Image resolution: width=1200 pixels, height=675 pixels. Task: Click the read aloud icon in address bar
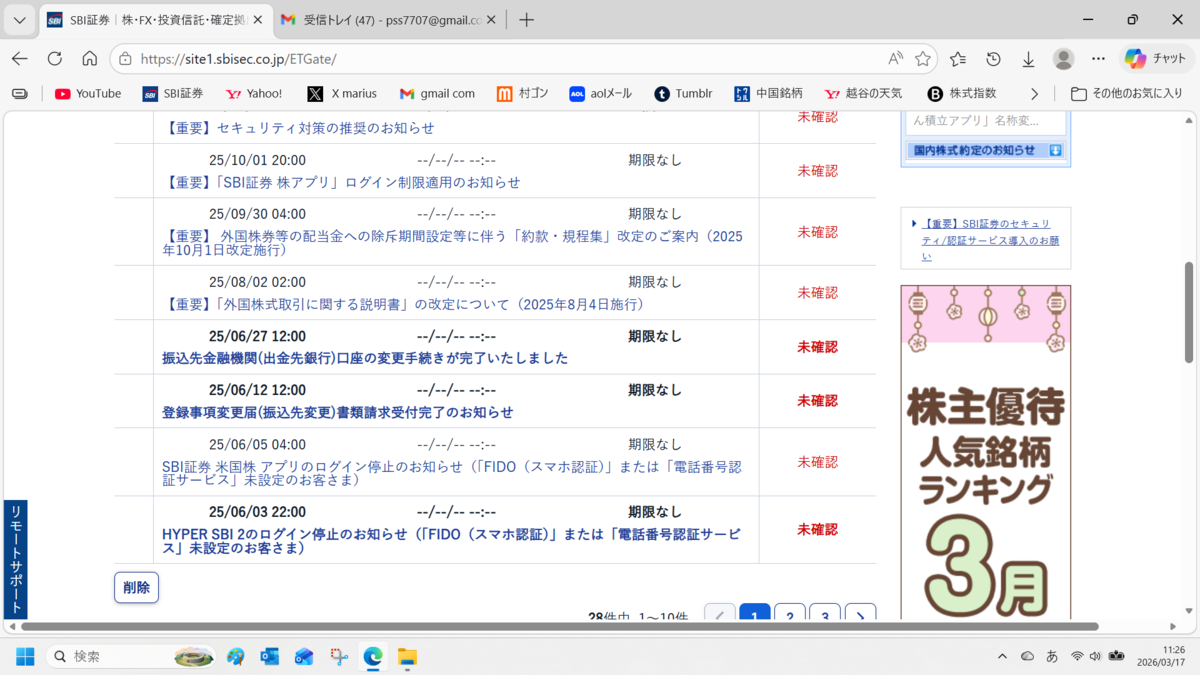point(895,59)
